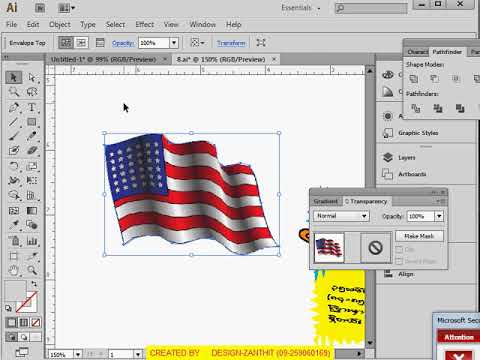Open the Layers panel icon
The width and height of the screenshot is (480, 360).
pos(388,157)
